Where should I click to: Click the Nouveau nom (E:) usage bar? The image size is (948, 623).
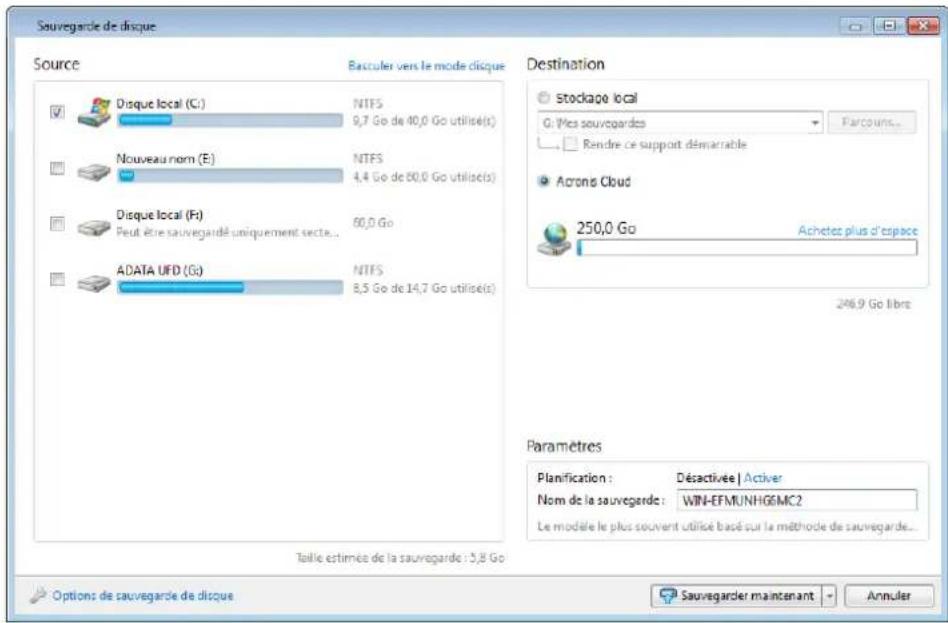tap(230, 175)
